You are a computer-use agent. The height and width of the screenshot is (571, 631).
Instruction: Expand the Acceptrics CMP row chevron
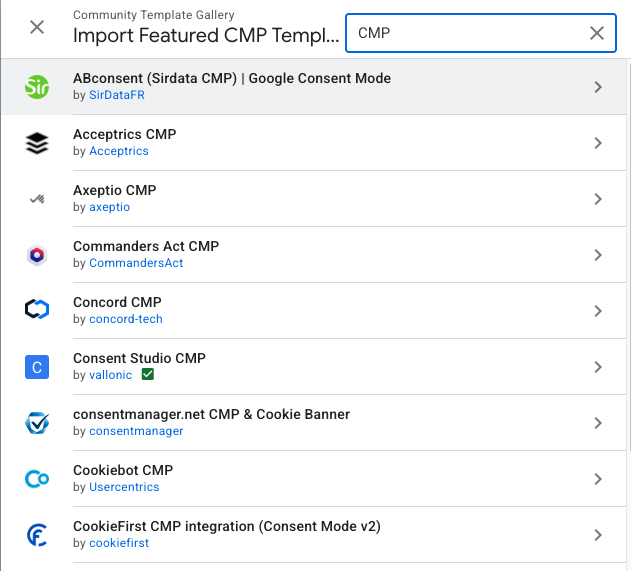[x=598, y=143]
